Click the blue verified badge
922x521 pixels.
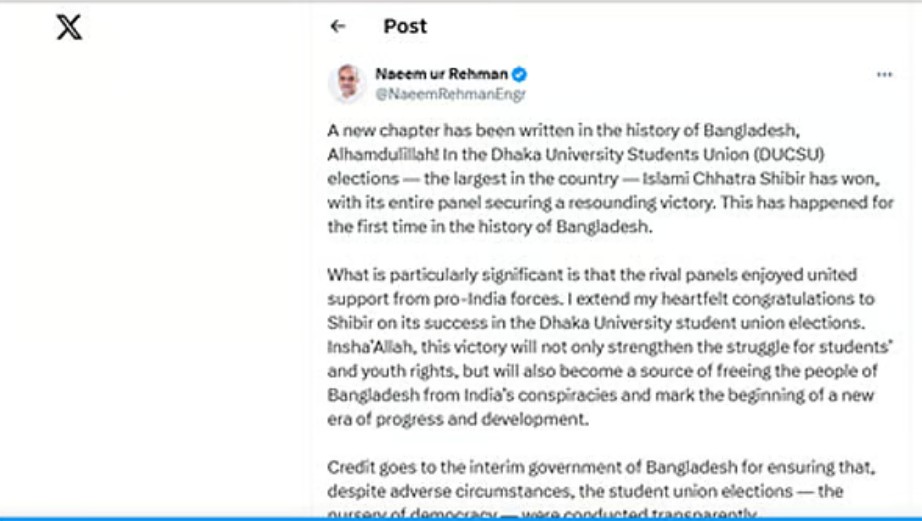coord(520,75)
